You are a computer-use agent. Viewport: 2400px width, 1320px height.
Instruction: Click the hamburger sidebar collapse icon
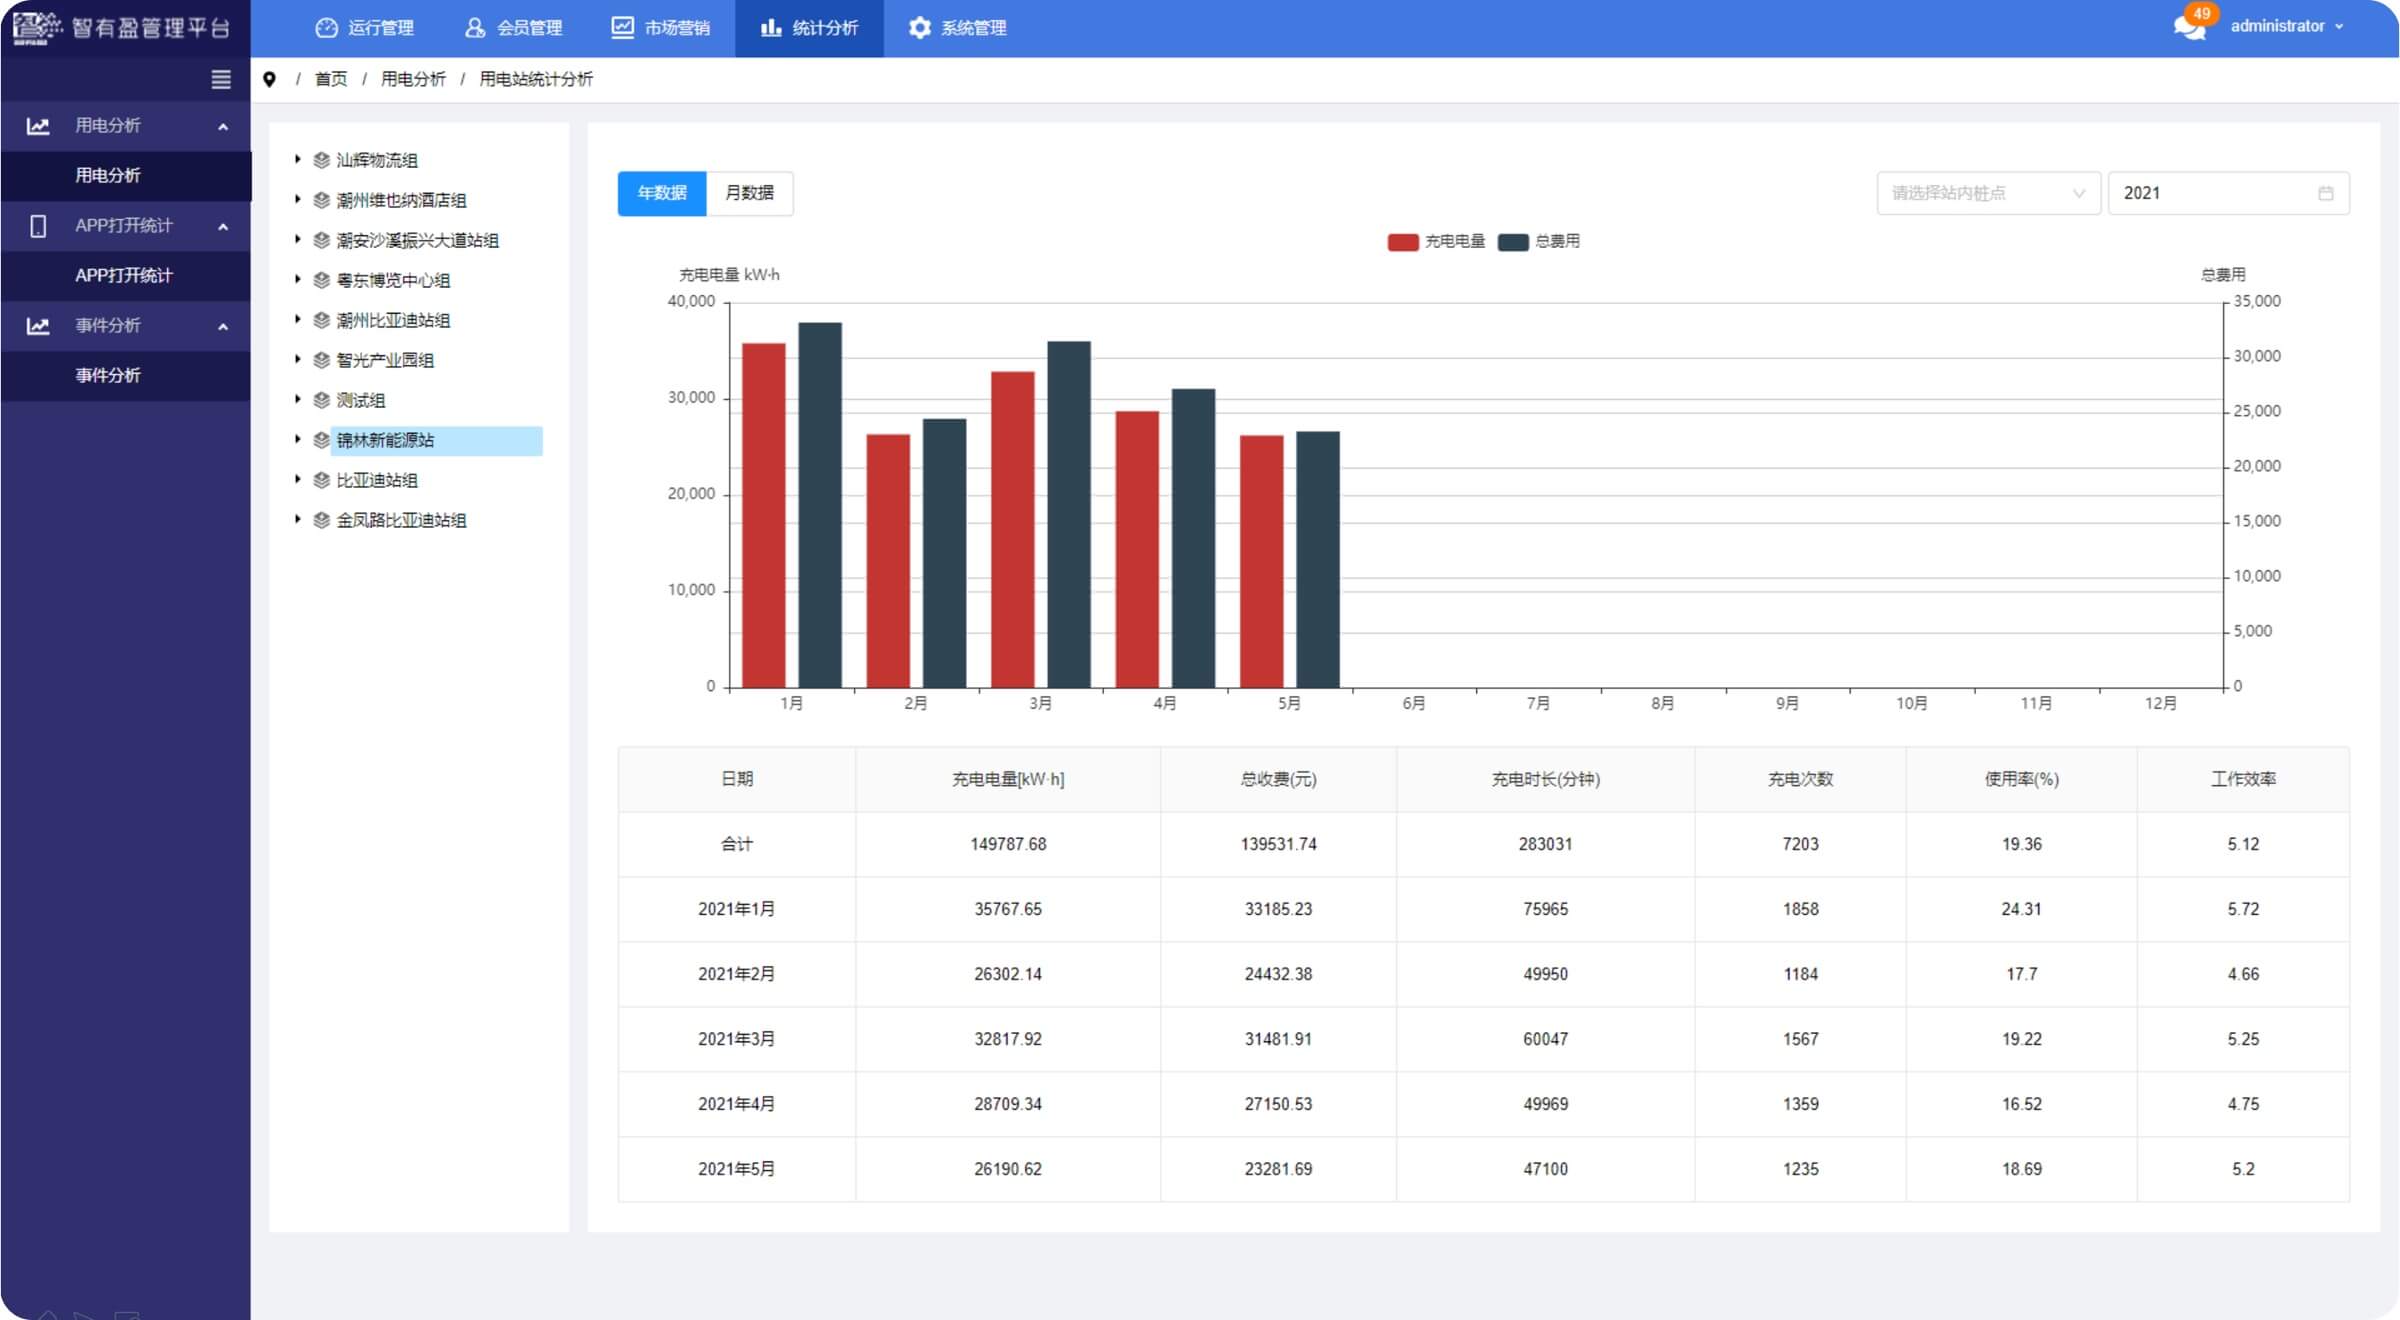coord(221,79)
